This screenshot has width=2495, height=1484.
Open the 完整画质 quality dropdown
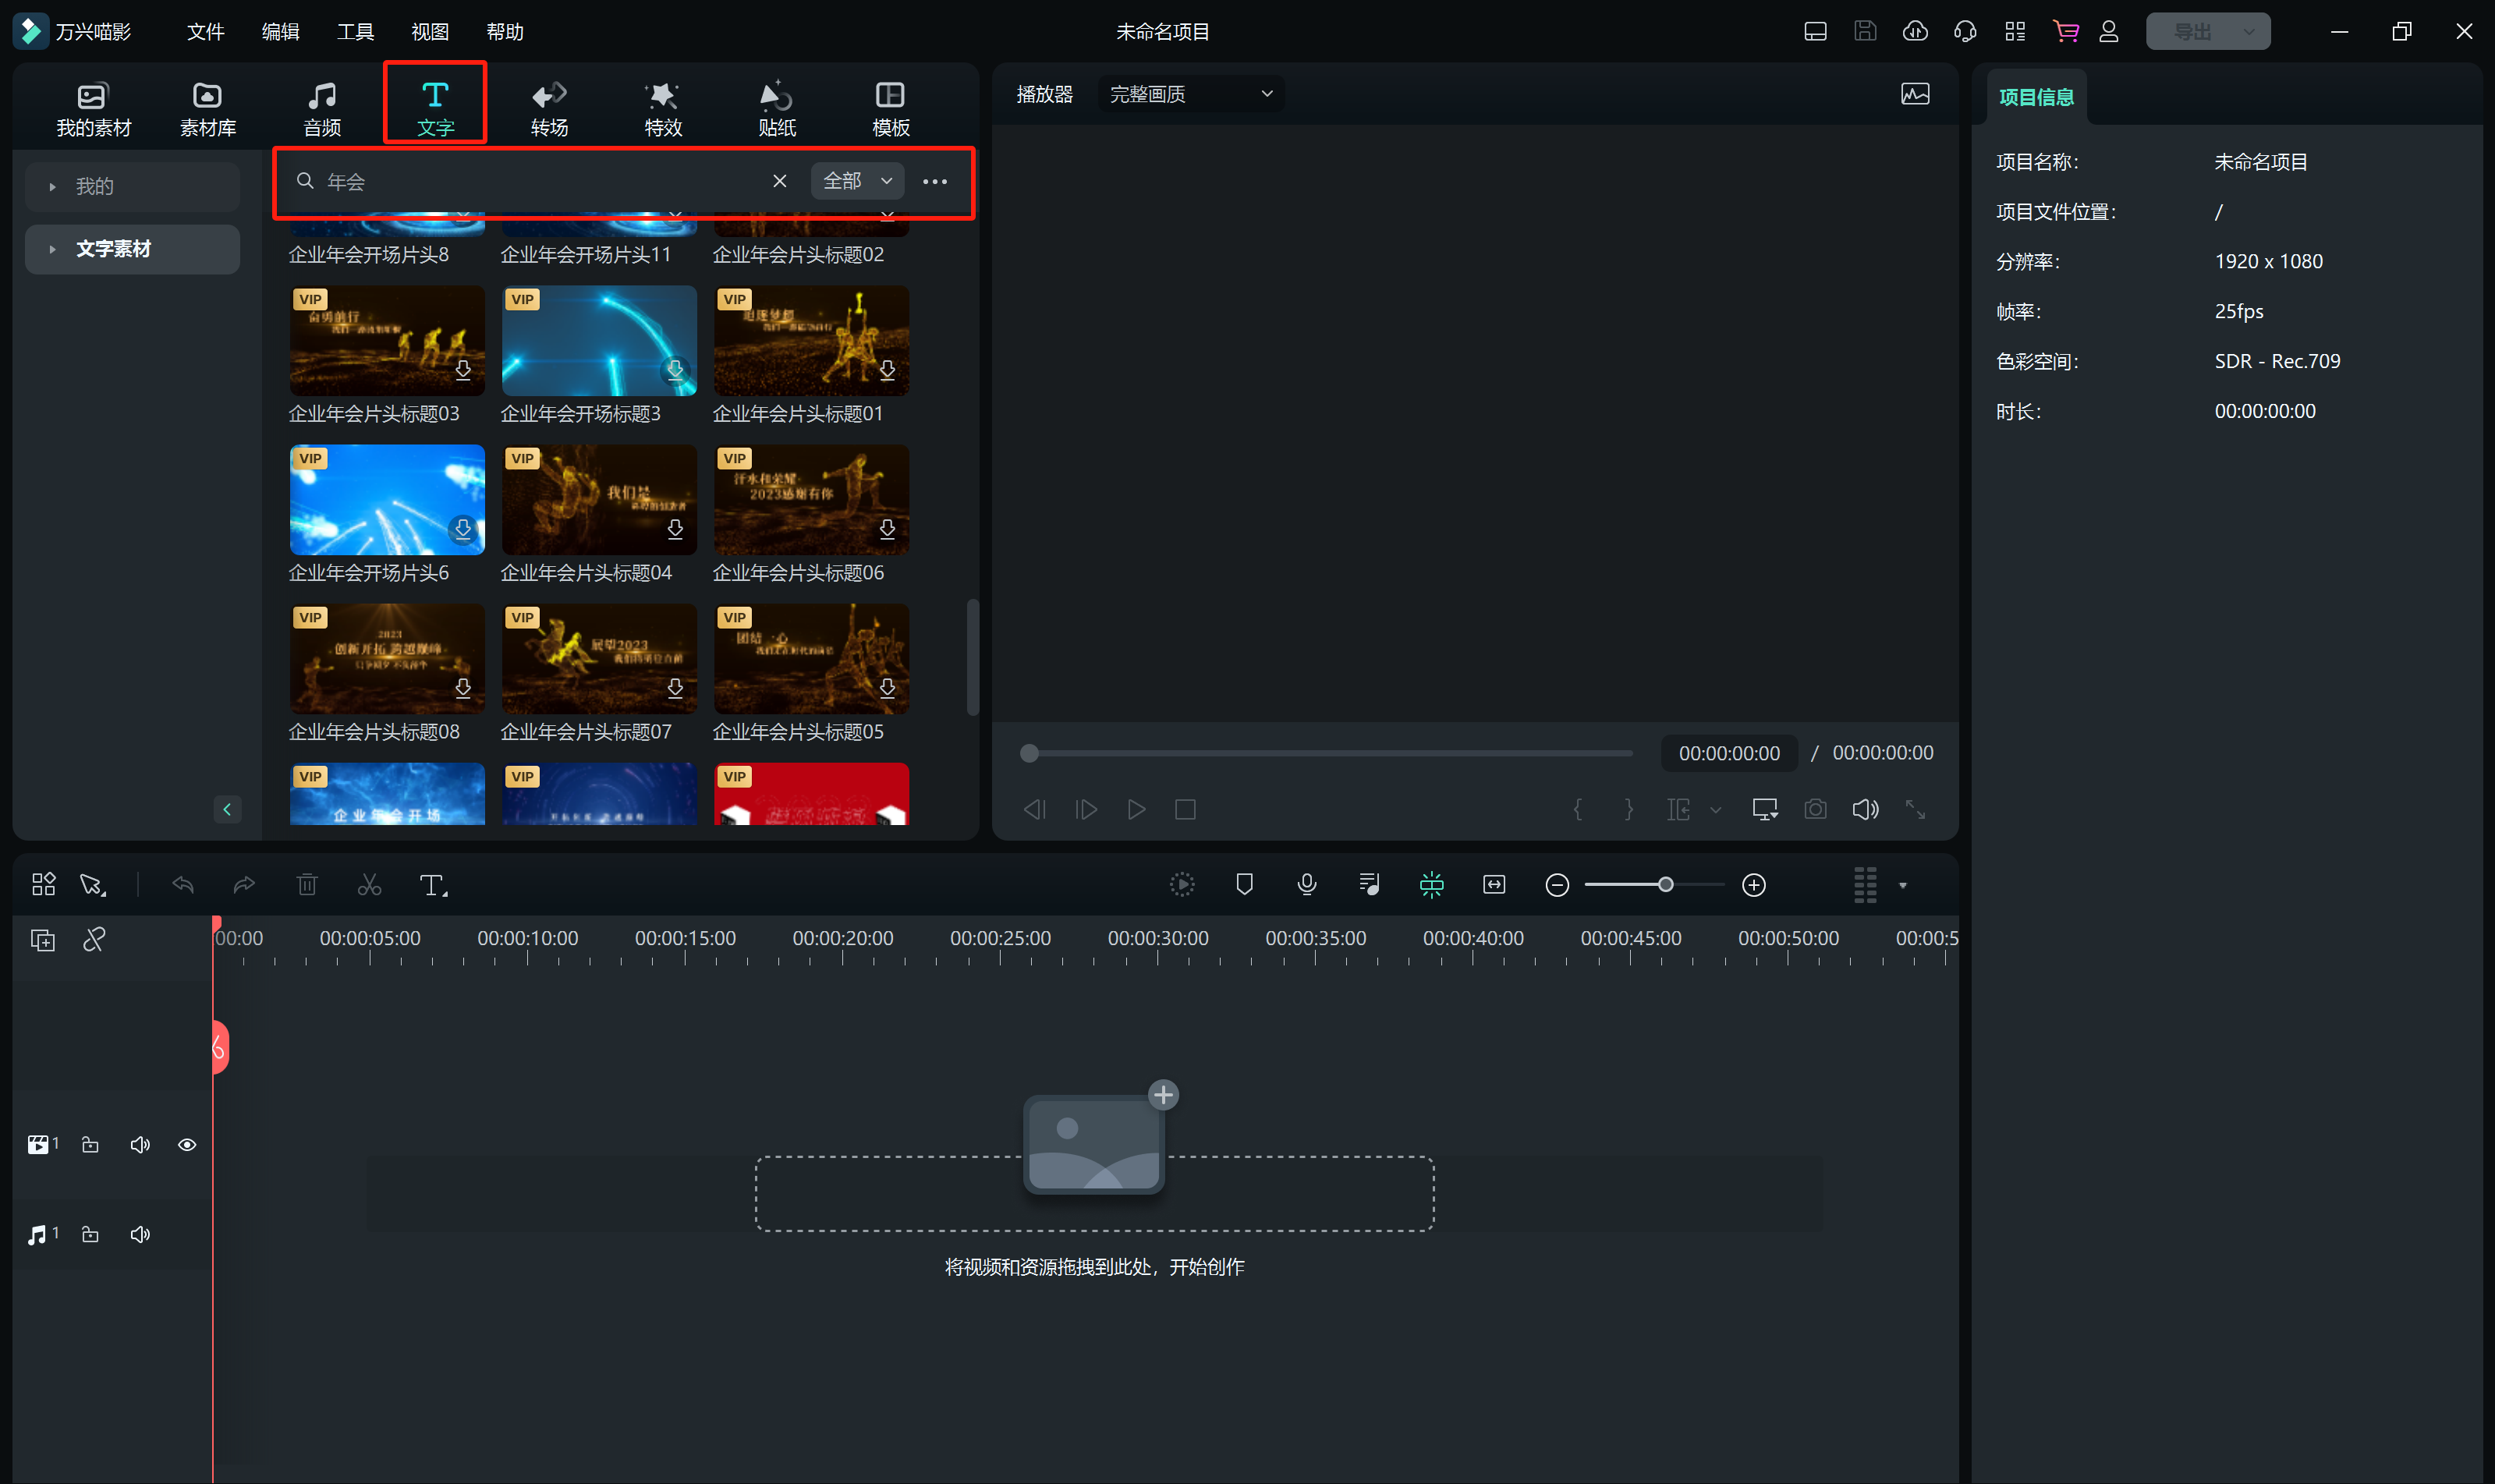coord(1190,94)
